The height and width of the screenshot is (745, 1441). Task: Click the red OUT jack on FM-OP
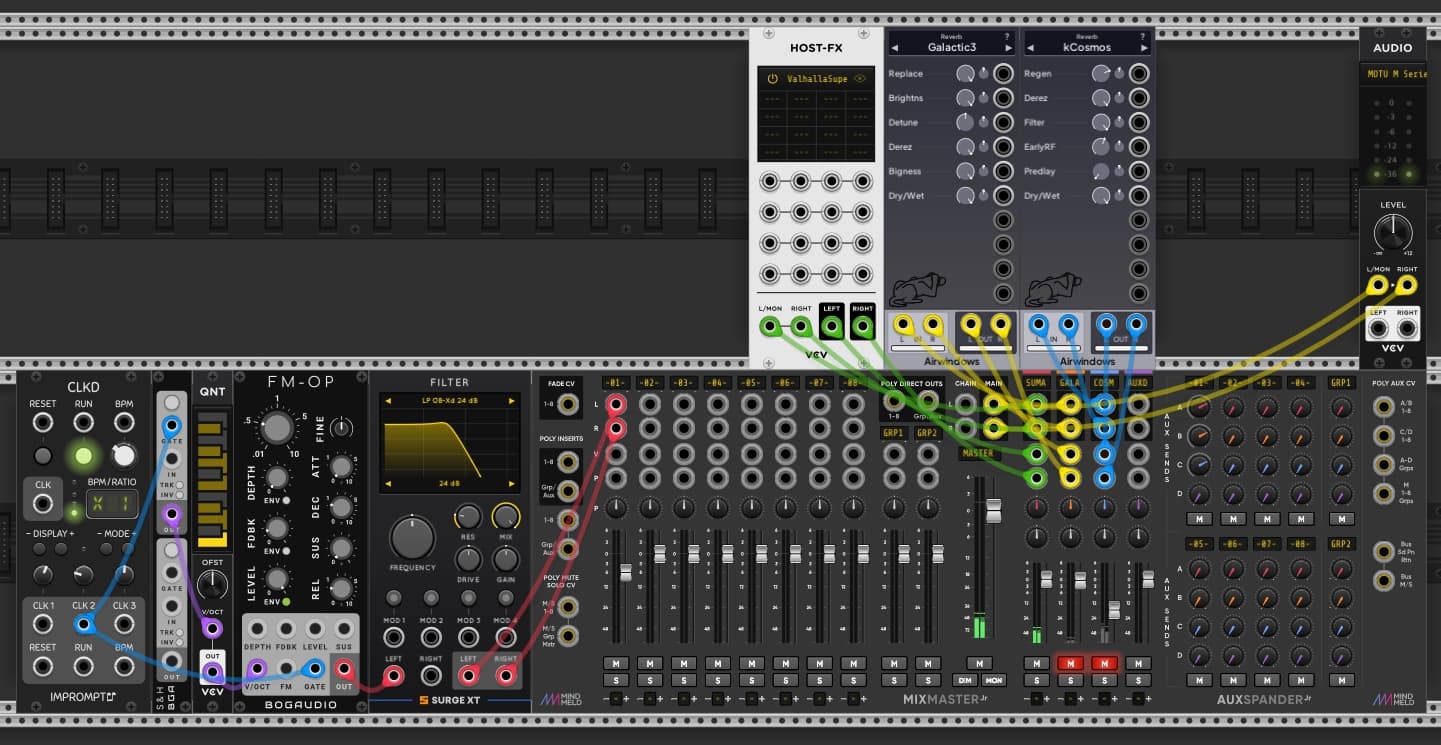344,669
